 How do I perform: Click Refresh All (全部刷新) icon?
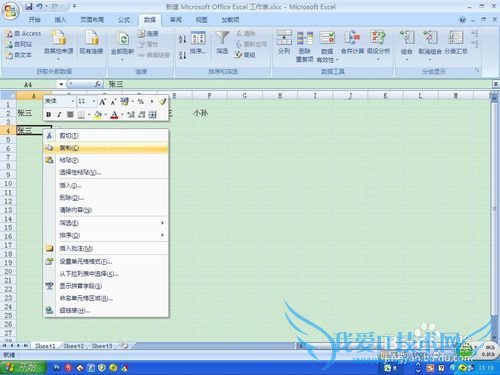pyautogui.click(x=123, y=39)
